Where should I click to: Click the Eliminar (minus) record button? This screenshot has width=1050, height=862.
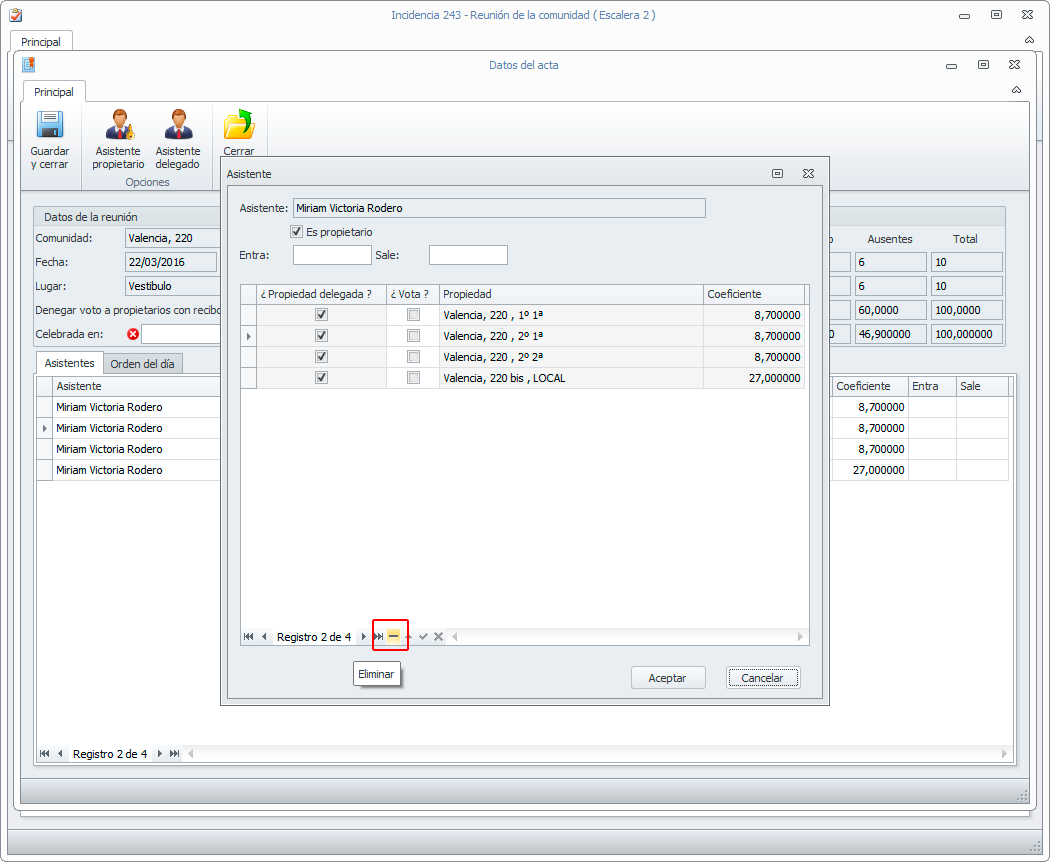tap(394, 636)
